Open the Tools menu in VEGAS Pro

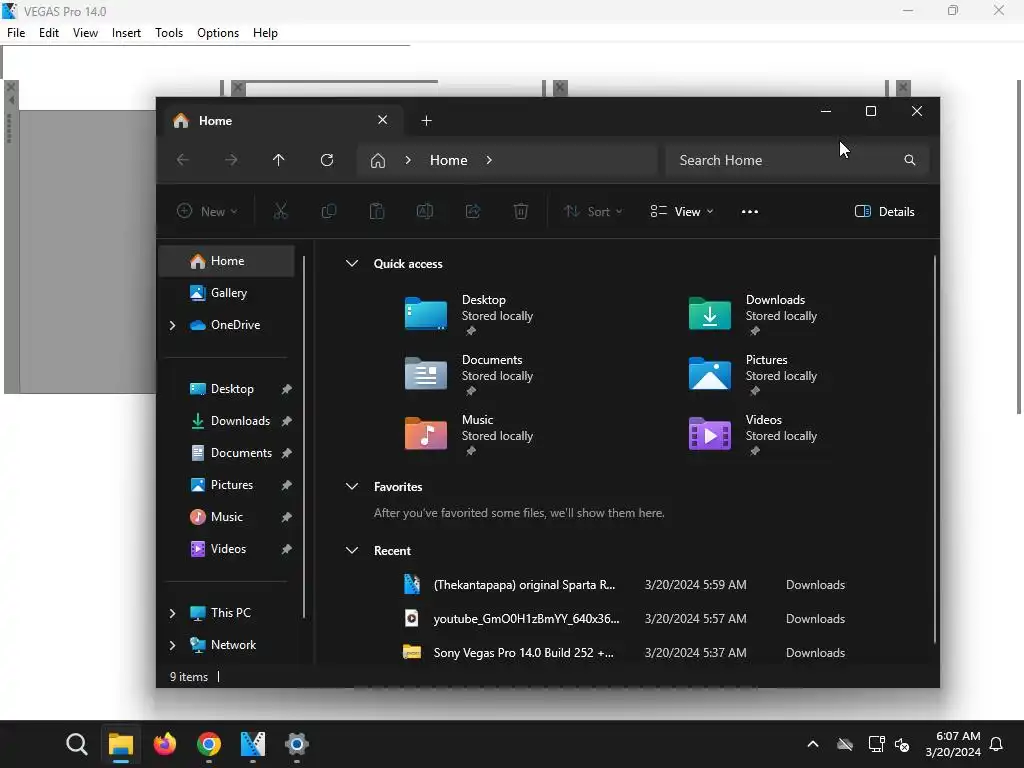[x=169, y=33]
